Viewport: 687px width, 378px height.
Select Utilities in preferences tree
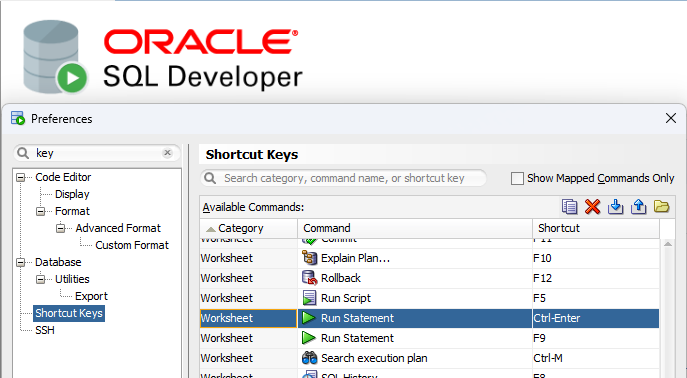72,279
